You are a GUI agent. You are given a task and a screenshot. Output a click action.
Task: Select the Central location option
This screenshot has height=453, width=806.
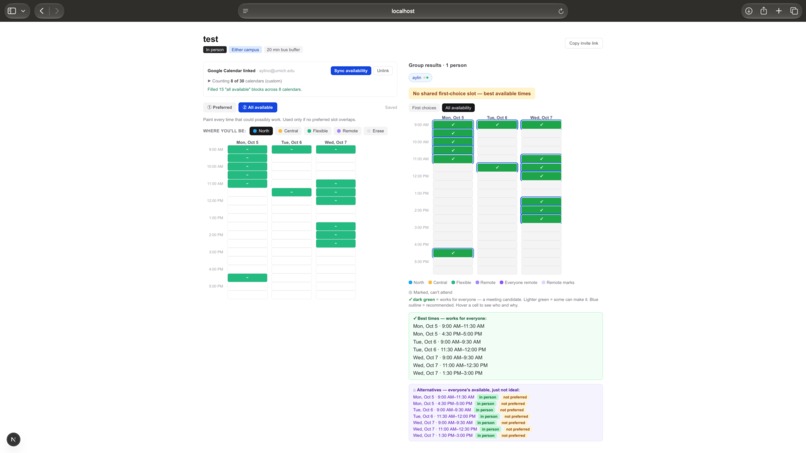point(288,131)
